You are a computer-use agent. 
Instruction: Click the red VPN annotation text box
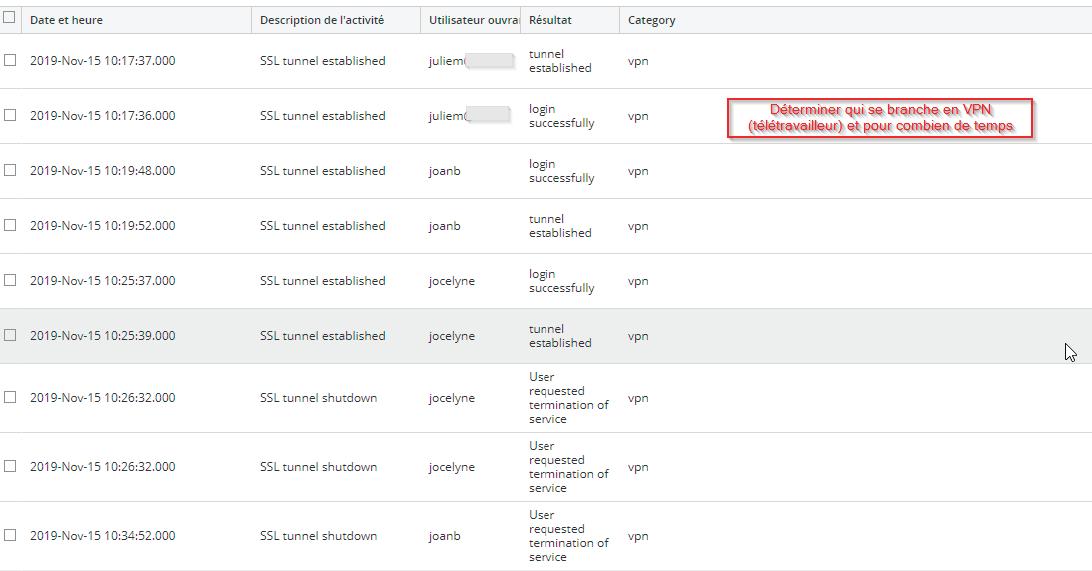[x=880, y=118]
